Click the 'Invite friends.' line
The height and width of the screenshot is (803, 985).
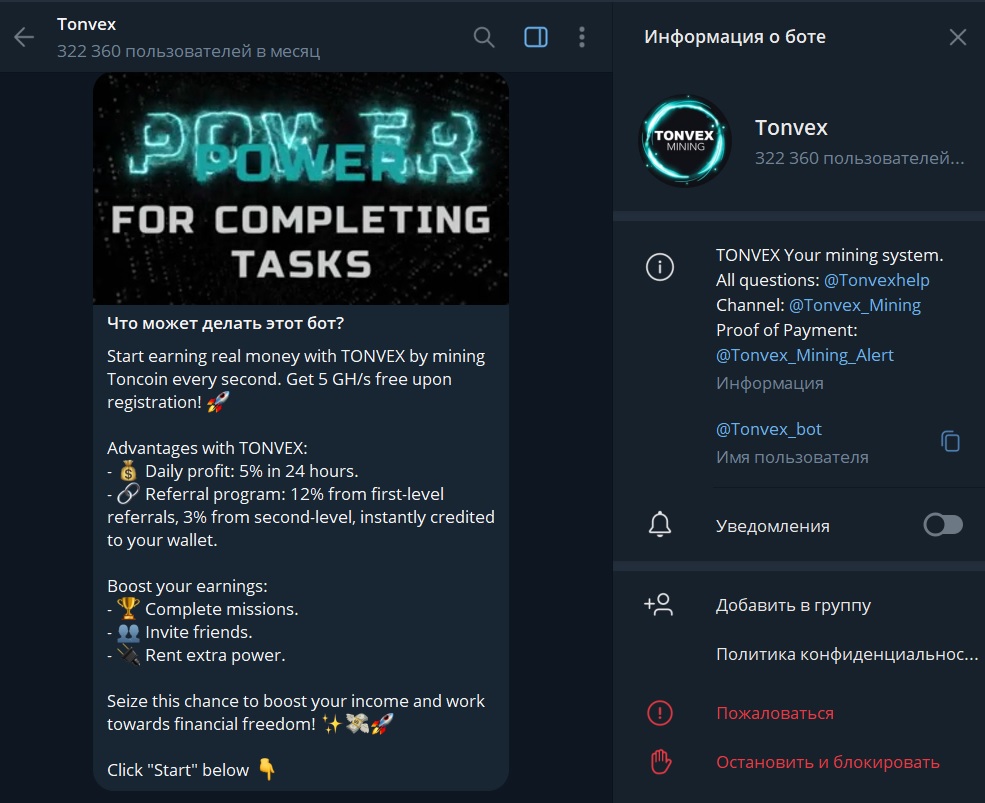[180, 632]
